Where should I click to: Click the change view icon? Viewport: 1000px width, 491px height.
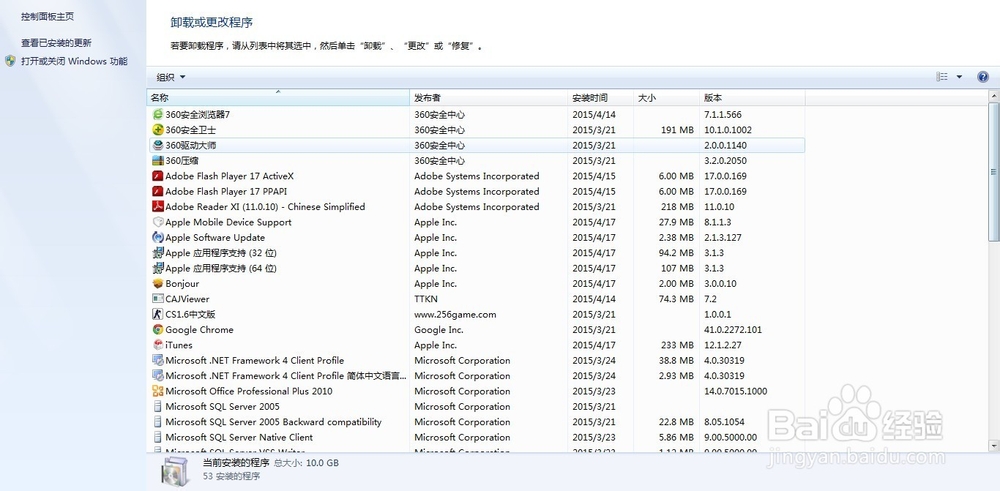coord(942,77)
